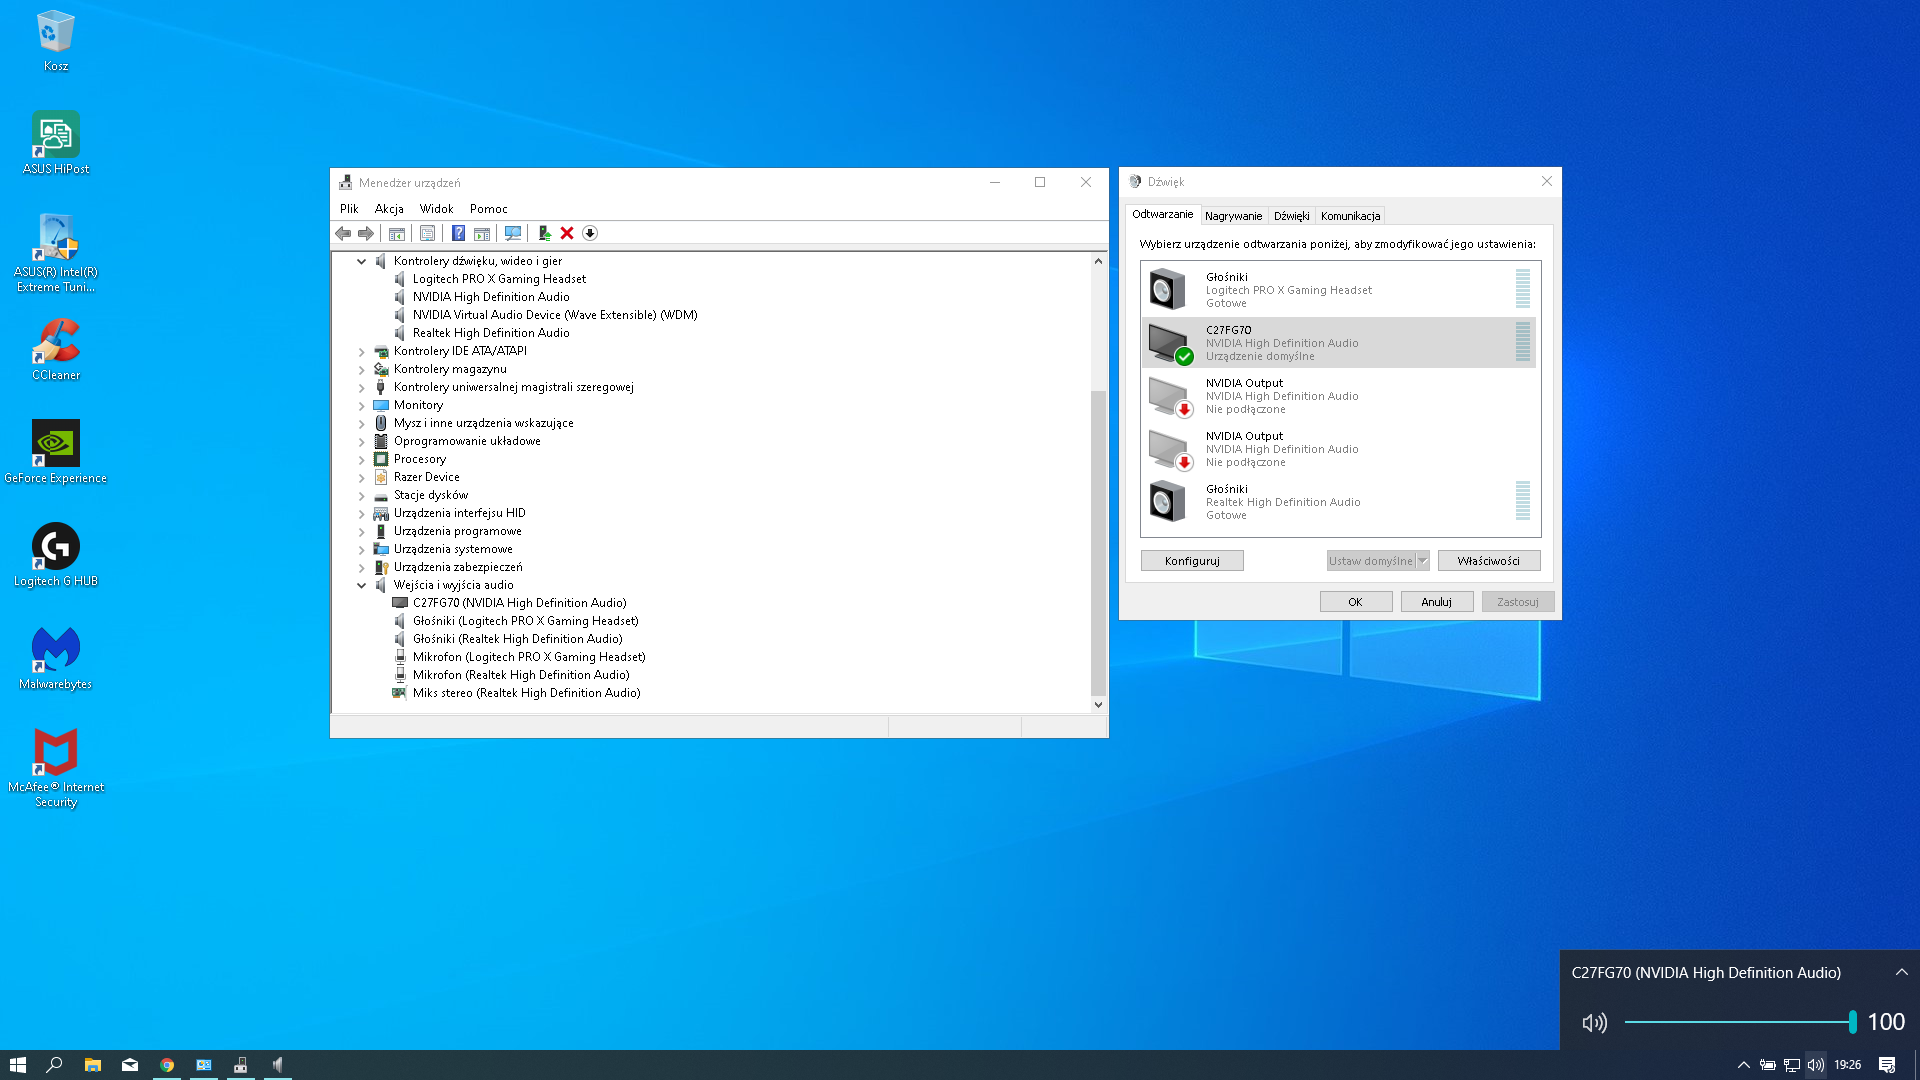The height and width of the screenshot is (1080, 1920).
Task: Select the ASUS HiPost desktop shortcut
Action: [x=56, y=143]
